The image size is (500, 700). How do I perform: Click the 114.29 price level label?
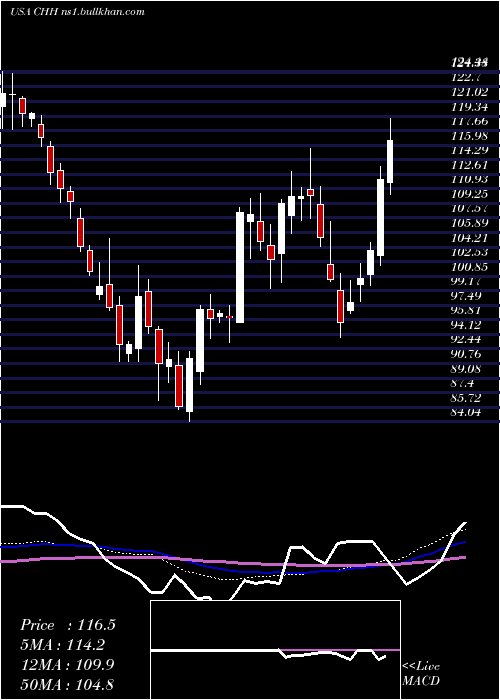coord(470,150)
